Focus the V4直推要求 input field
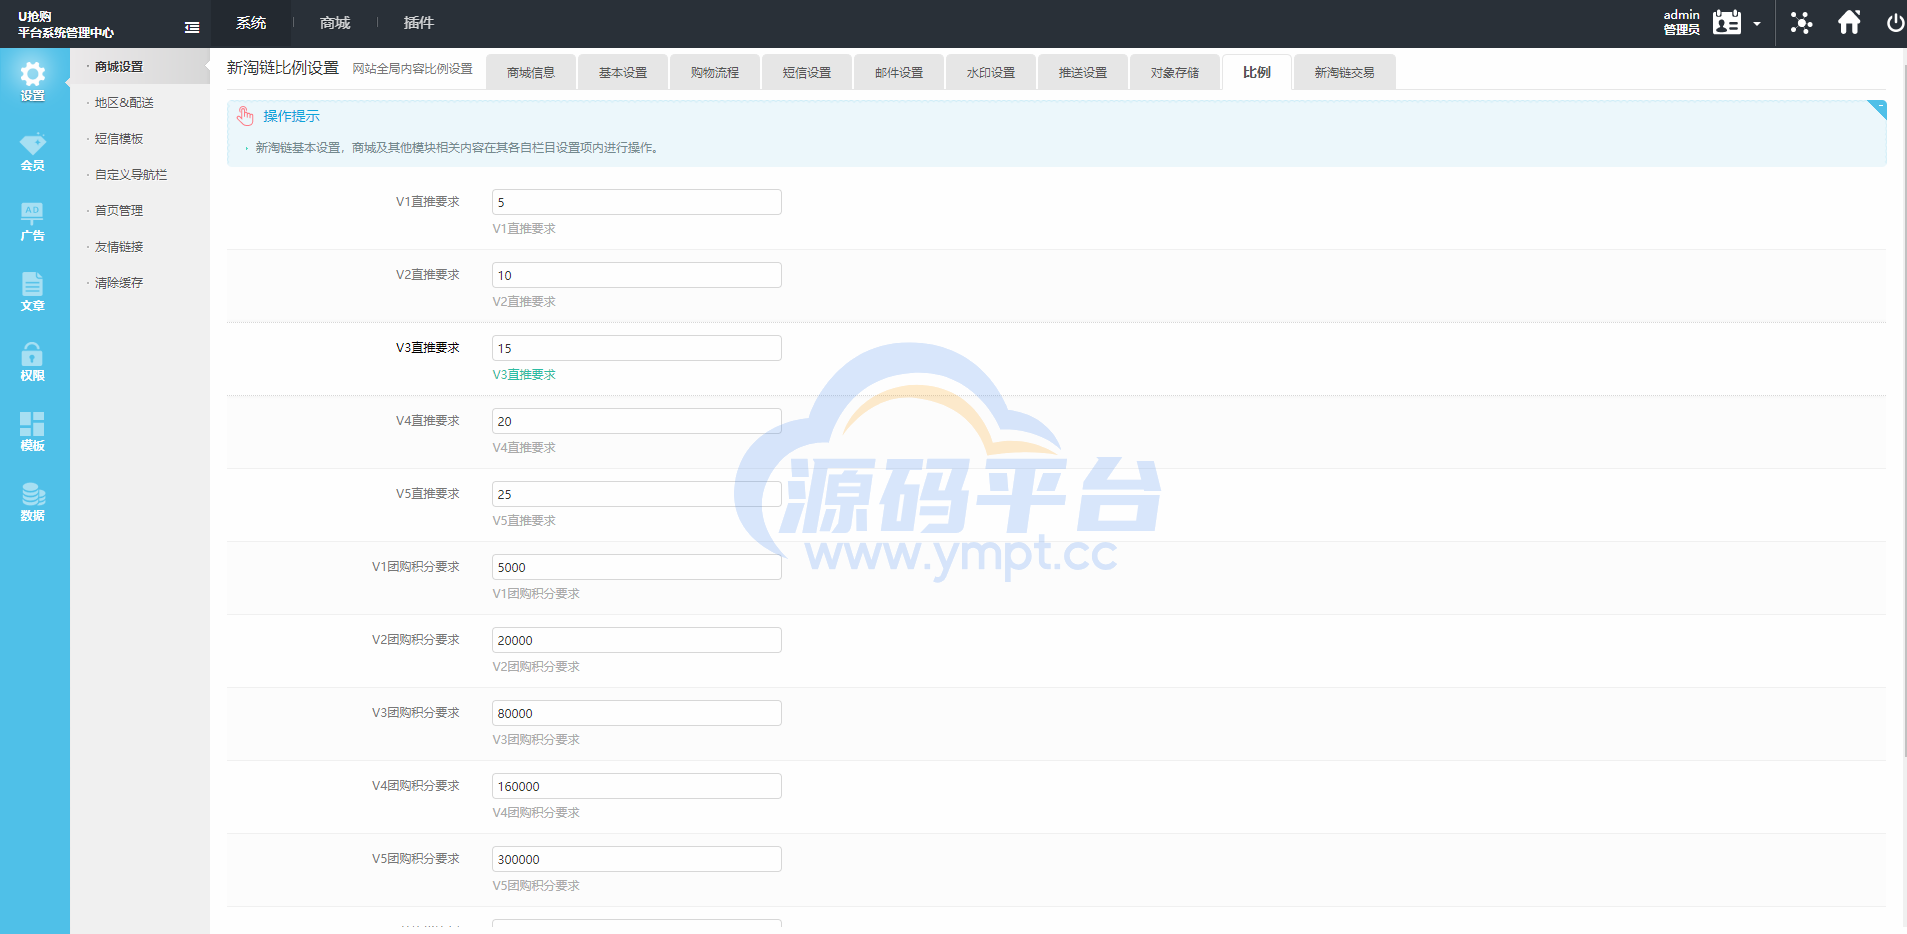Viewport: 1907px width, 934px height. click(637, 421)
